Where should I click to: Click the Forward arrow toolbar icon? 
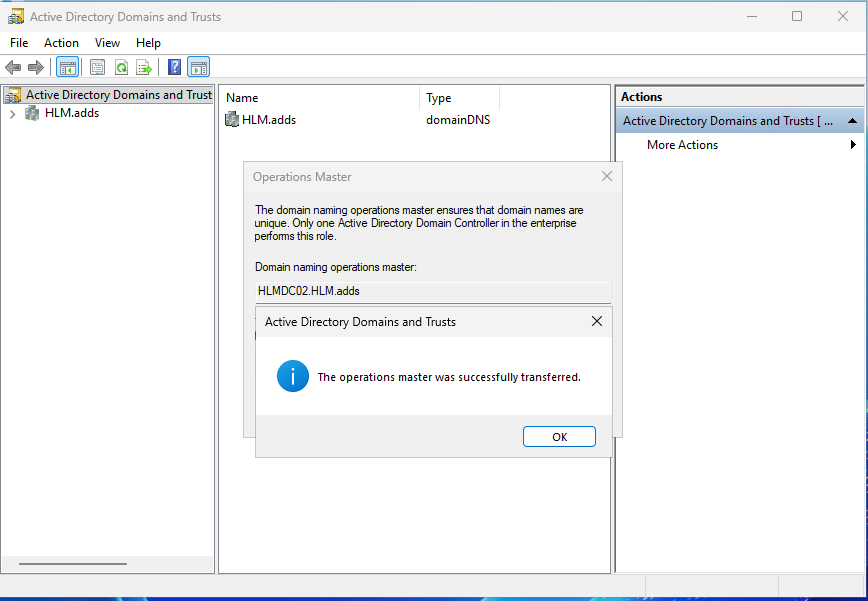pyautogui.click(x=36, y=67)
